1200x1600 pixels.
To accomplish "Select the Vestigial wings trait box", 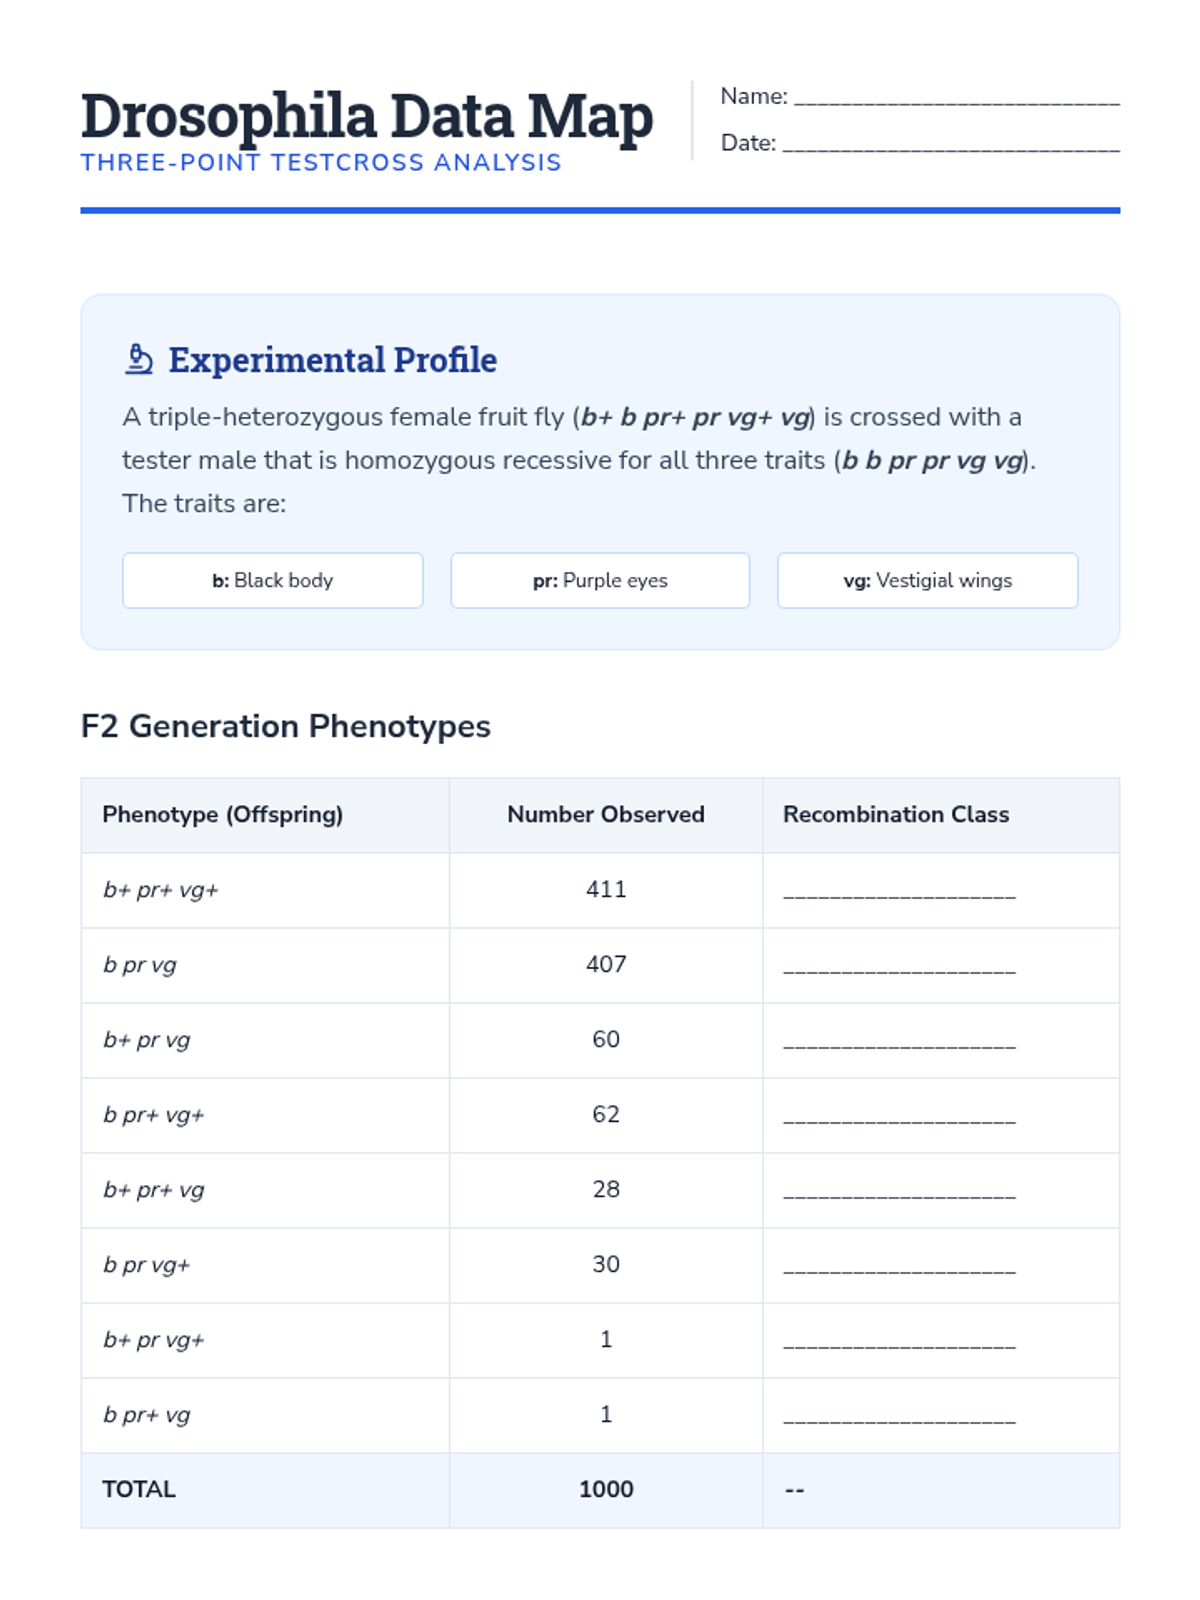I will coord(927,581).
